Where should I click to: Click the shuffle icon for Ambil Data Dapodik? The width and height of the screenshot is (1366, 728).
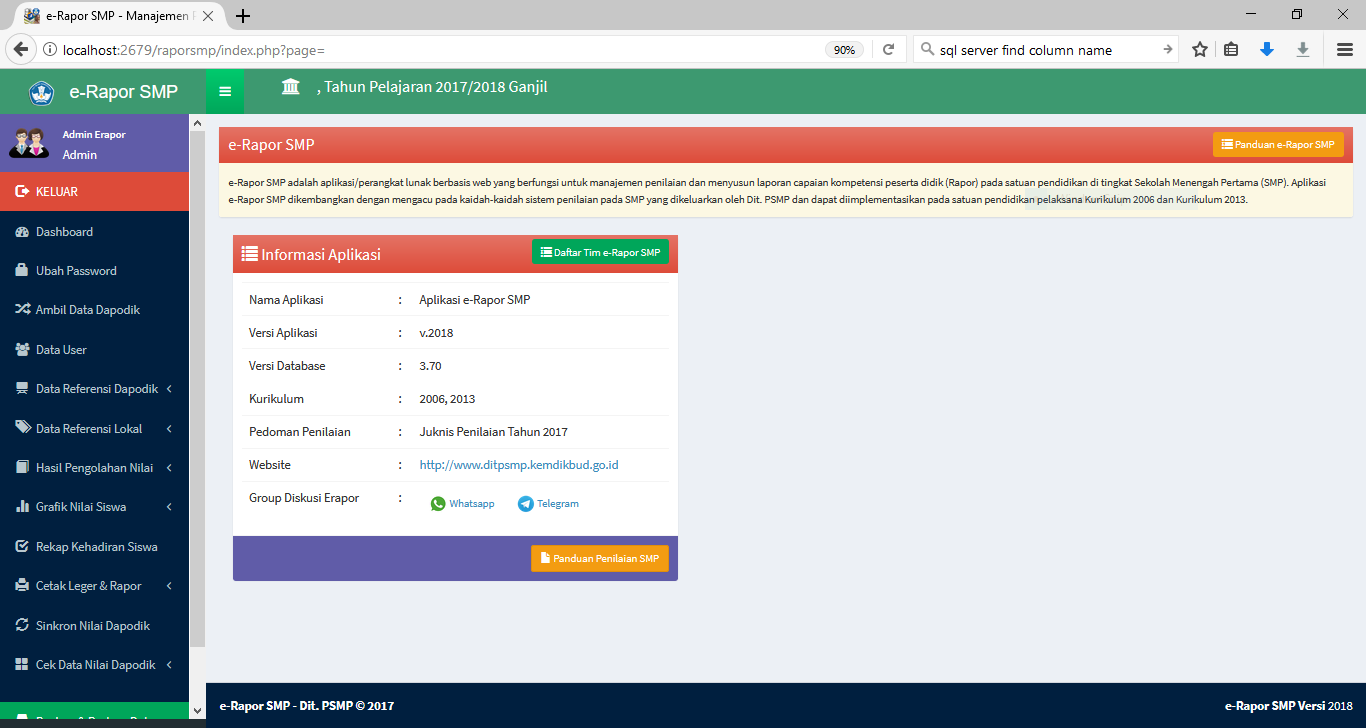[x=22, y=310]
